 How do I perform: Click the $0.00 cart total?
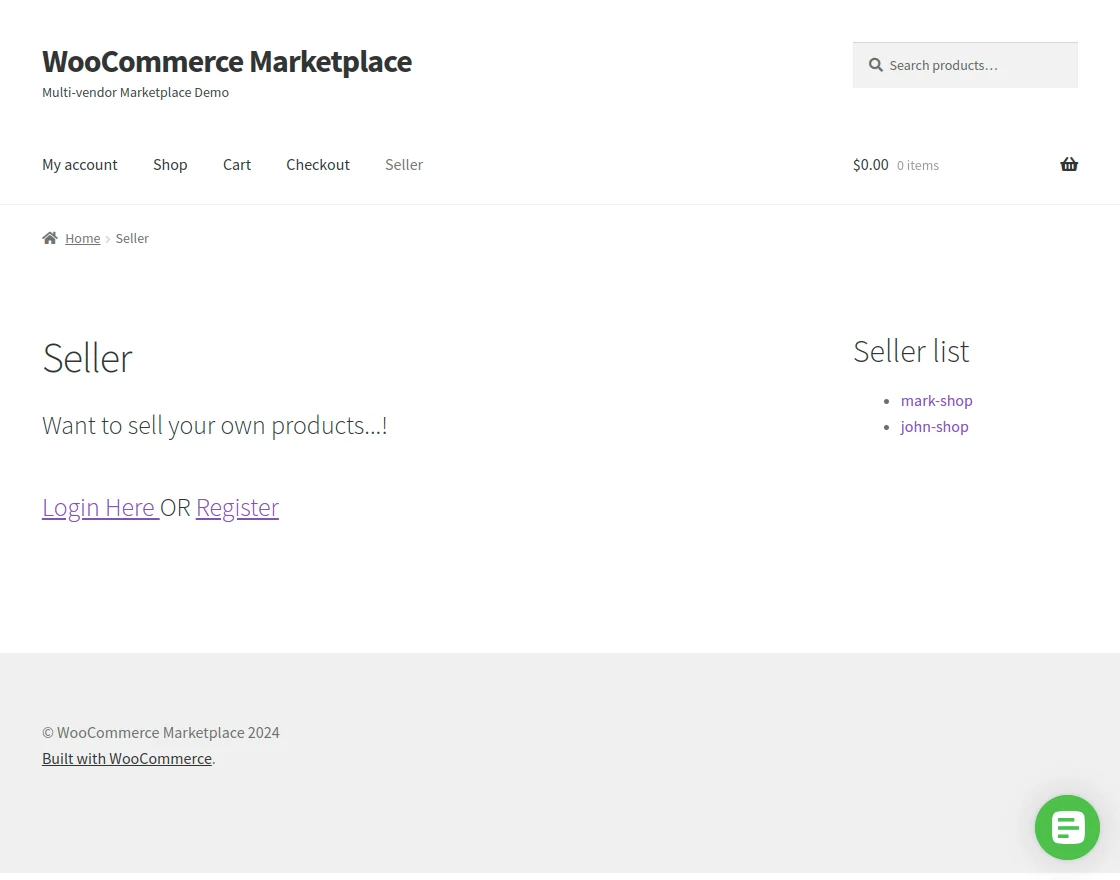click(870, 165)
